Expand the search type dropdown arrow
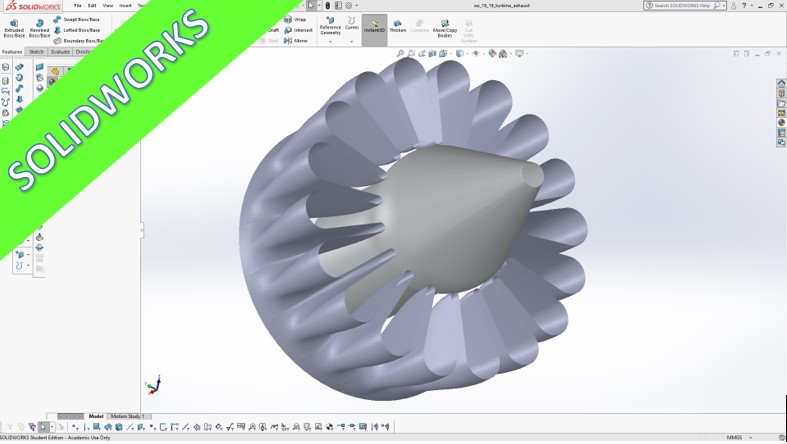Viewport: 787px width, 444px height. [x=724, y=6]
